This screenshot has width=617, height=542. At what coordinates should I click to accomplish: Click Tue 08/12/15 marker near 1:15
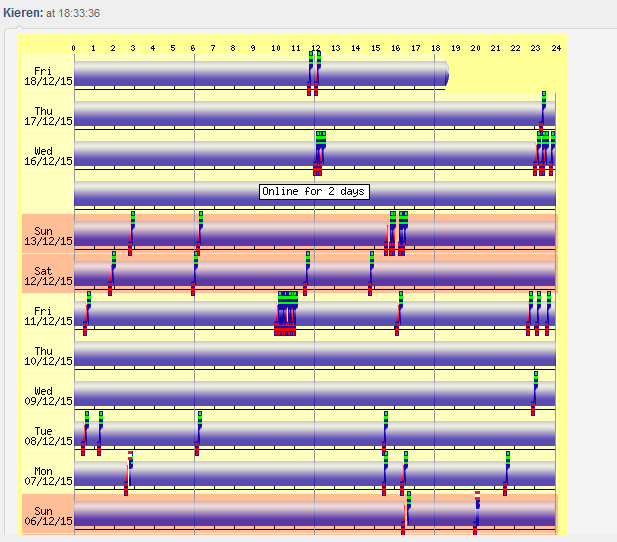click(x=100, y=433)
